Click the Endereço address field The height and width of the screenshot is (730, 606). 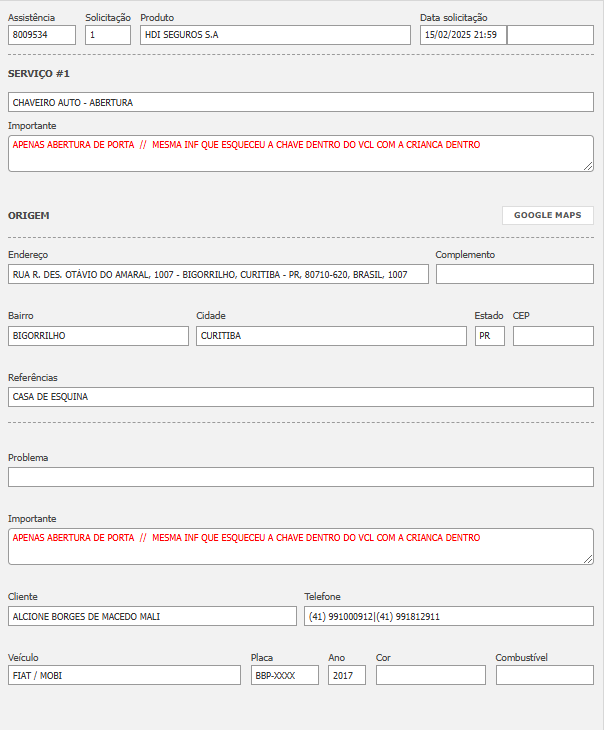click(218, 274)
